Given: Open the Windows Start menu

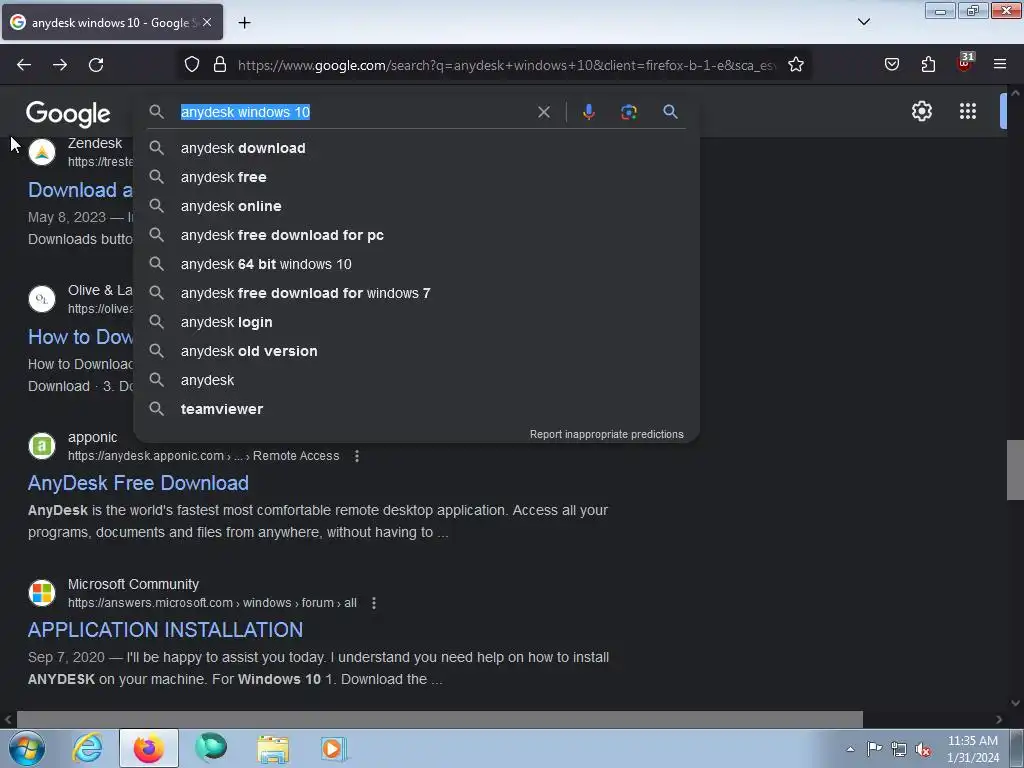Looking at the screenshot, I should tap(27, 748).
